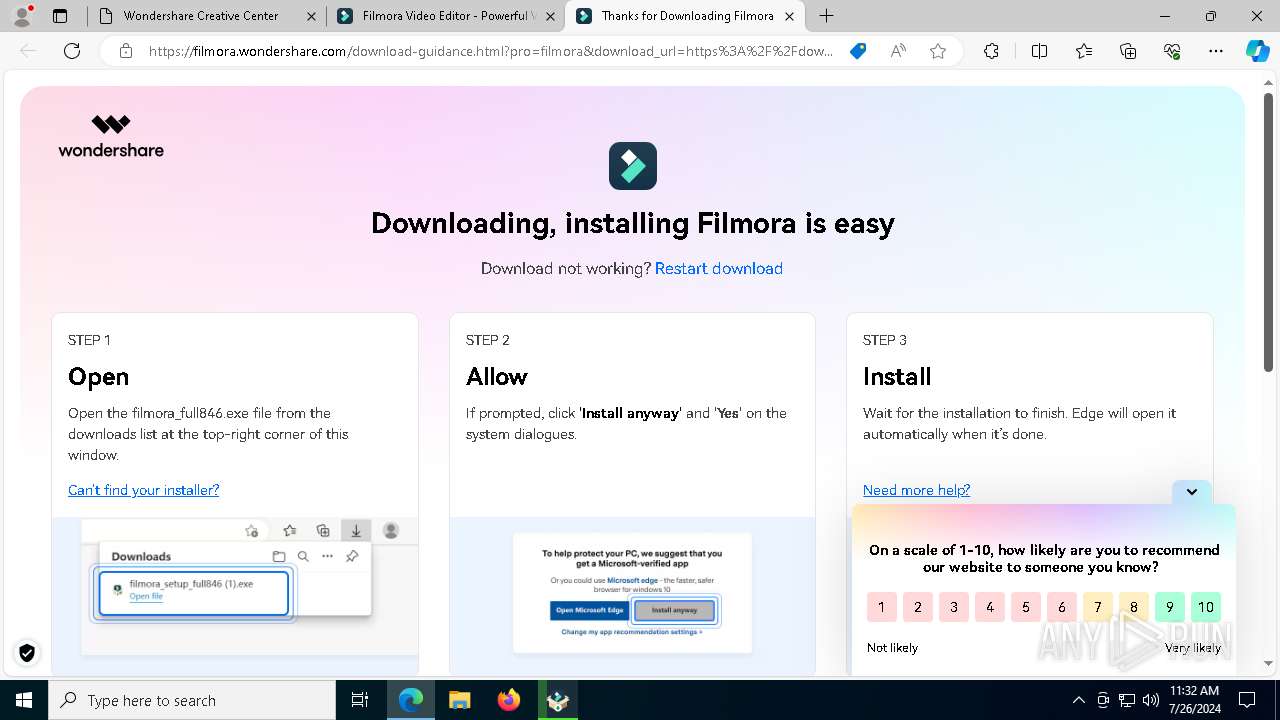Viewport: 1280px width, 720px height.
Task: Add page to favorites star
Action: [x=938, y=51]
